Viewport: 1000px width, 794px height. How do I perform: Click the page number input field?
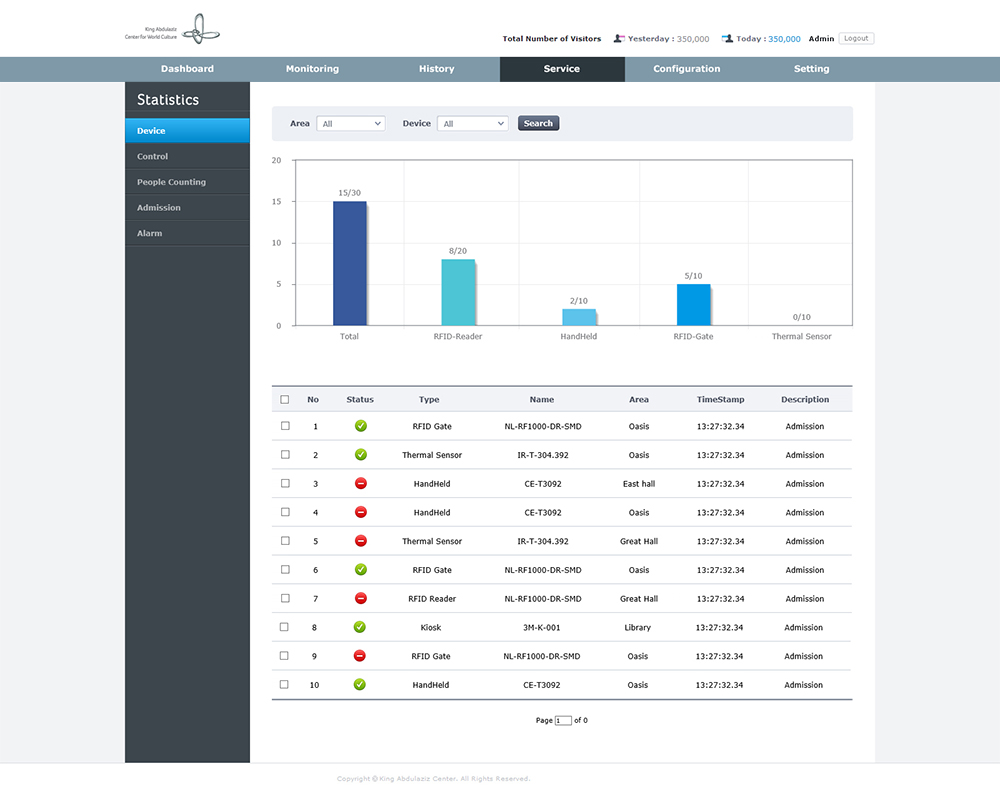(x=563, y=720)
